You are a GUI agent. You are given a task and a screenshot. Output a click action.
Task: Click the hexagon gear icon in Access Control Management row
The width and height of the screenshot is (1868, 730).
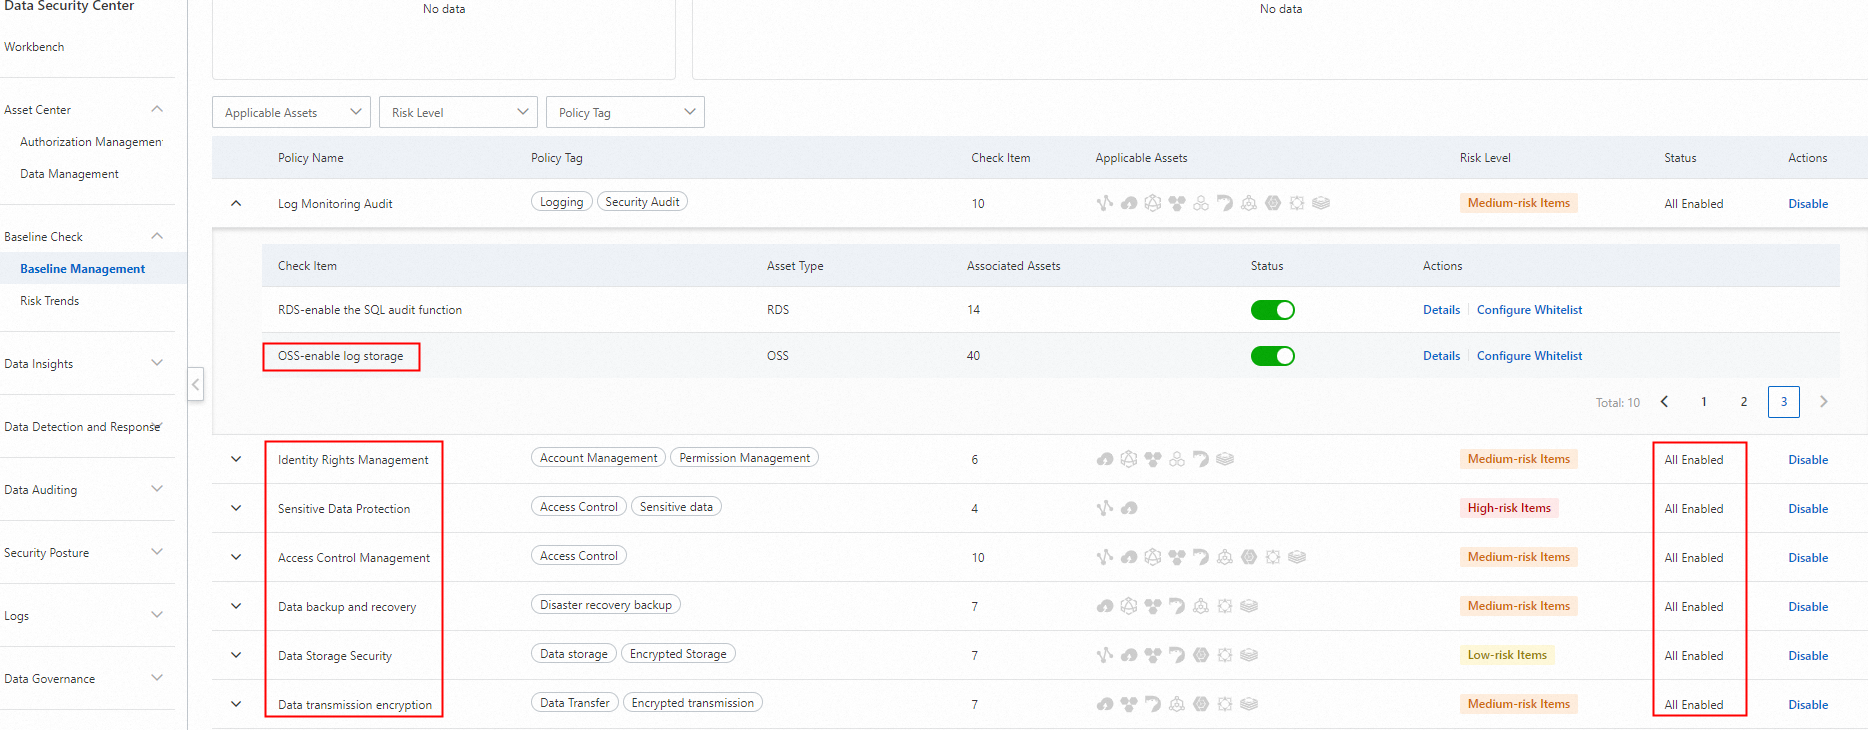1249,557
